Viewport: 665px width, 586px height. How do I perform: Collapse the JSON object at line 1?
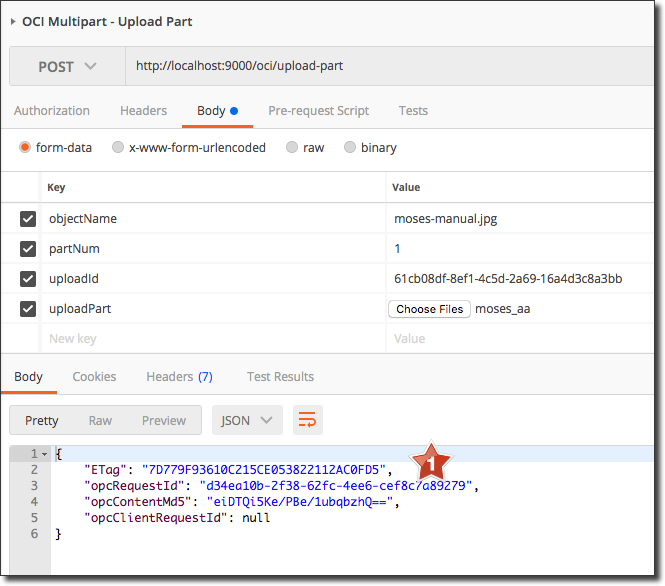point(44,455)
